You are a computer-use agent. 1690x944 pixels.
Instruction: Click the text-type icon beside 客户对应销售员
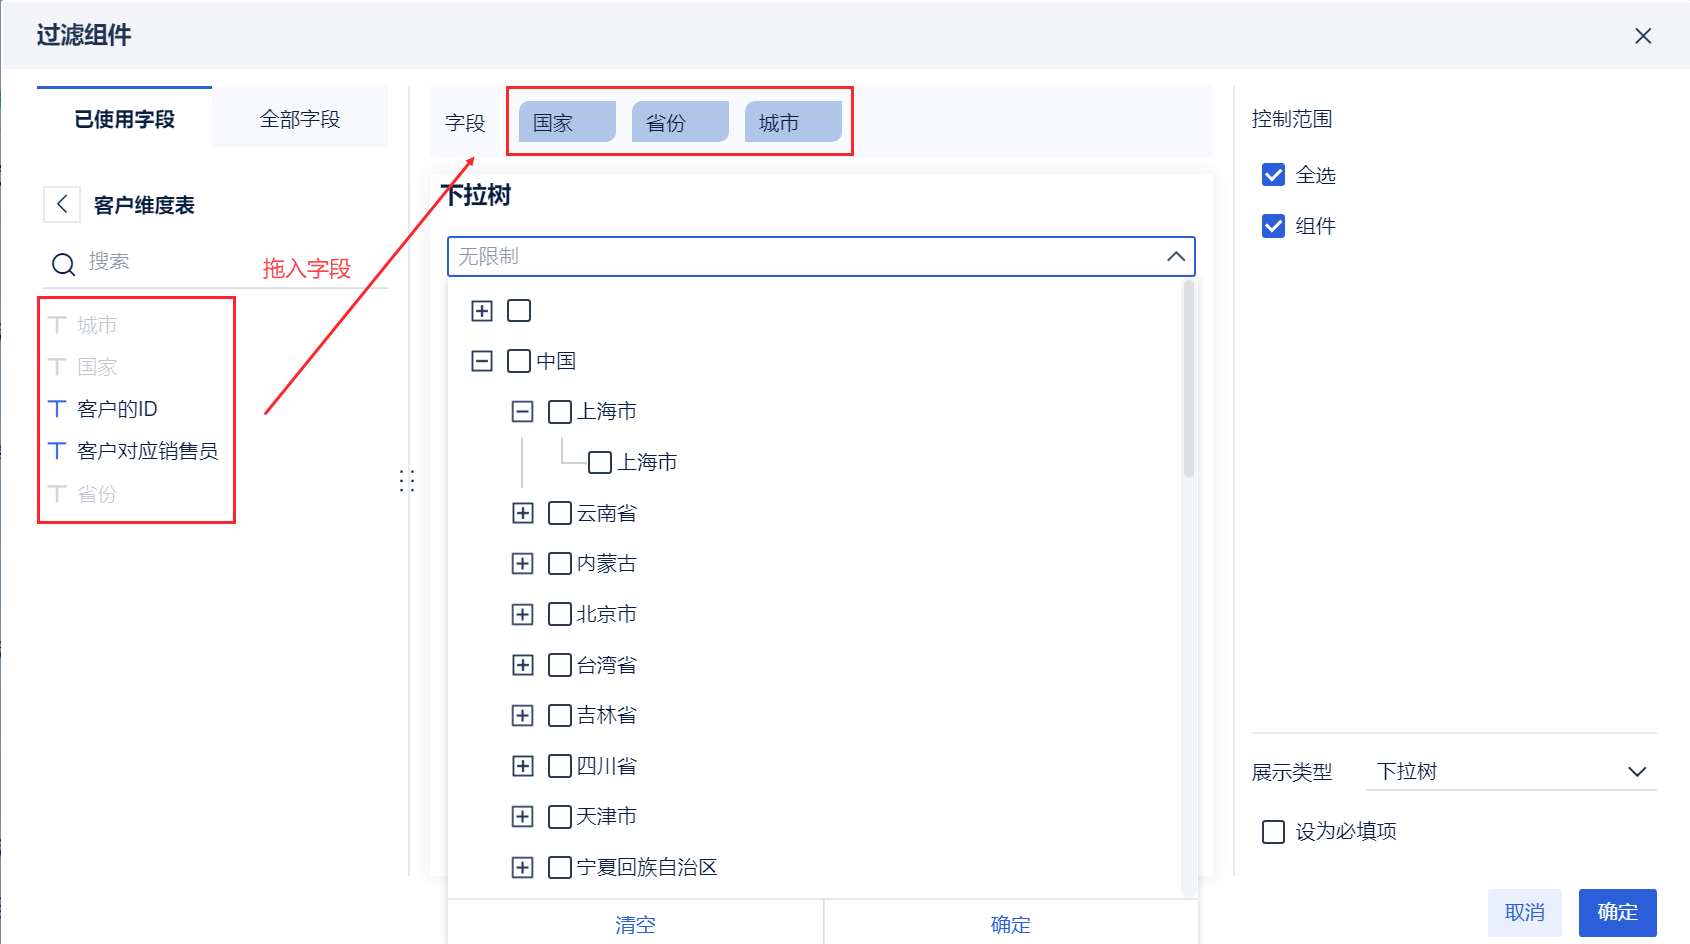(x=58, y=451)
